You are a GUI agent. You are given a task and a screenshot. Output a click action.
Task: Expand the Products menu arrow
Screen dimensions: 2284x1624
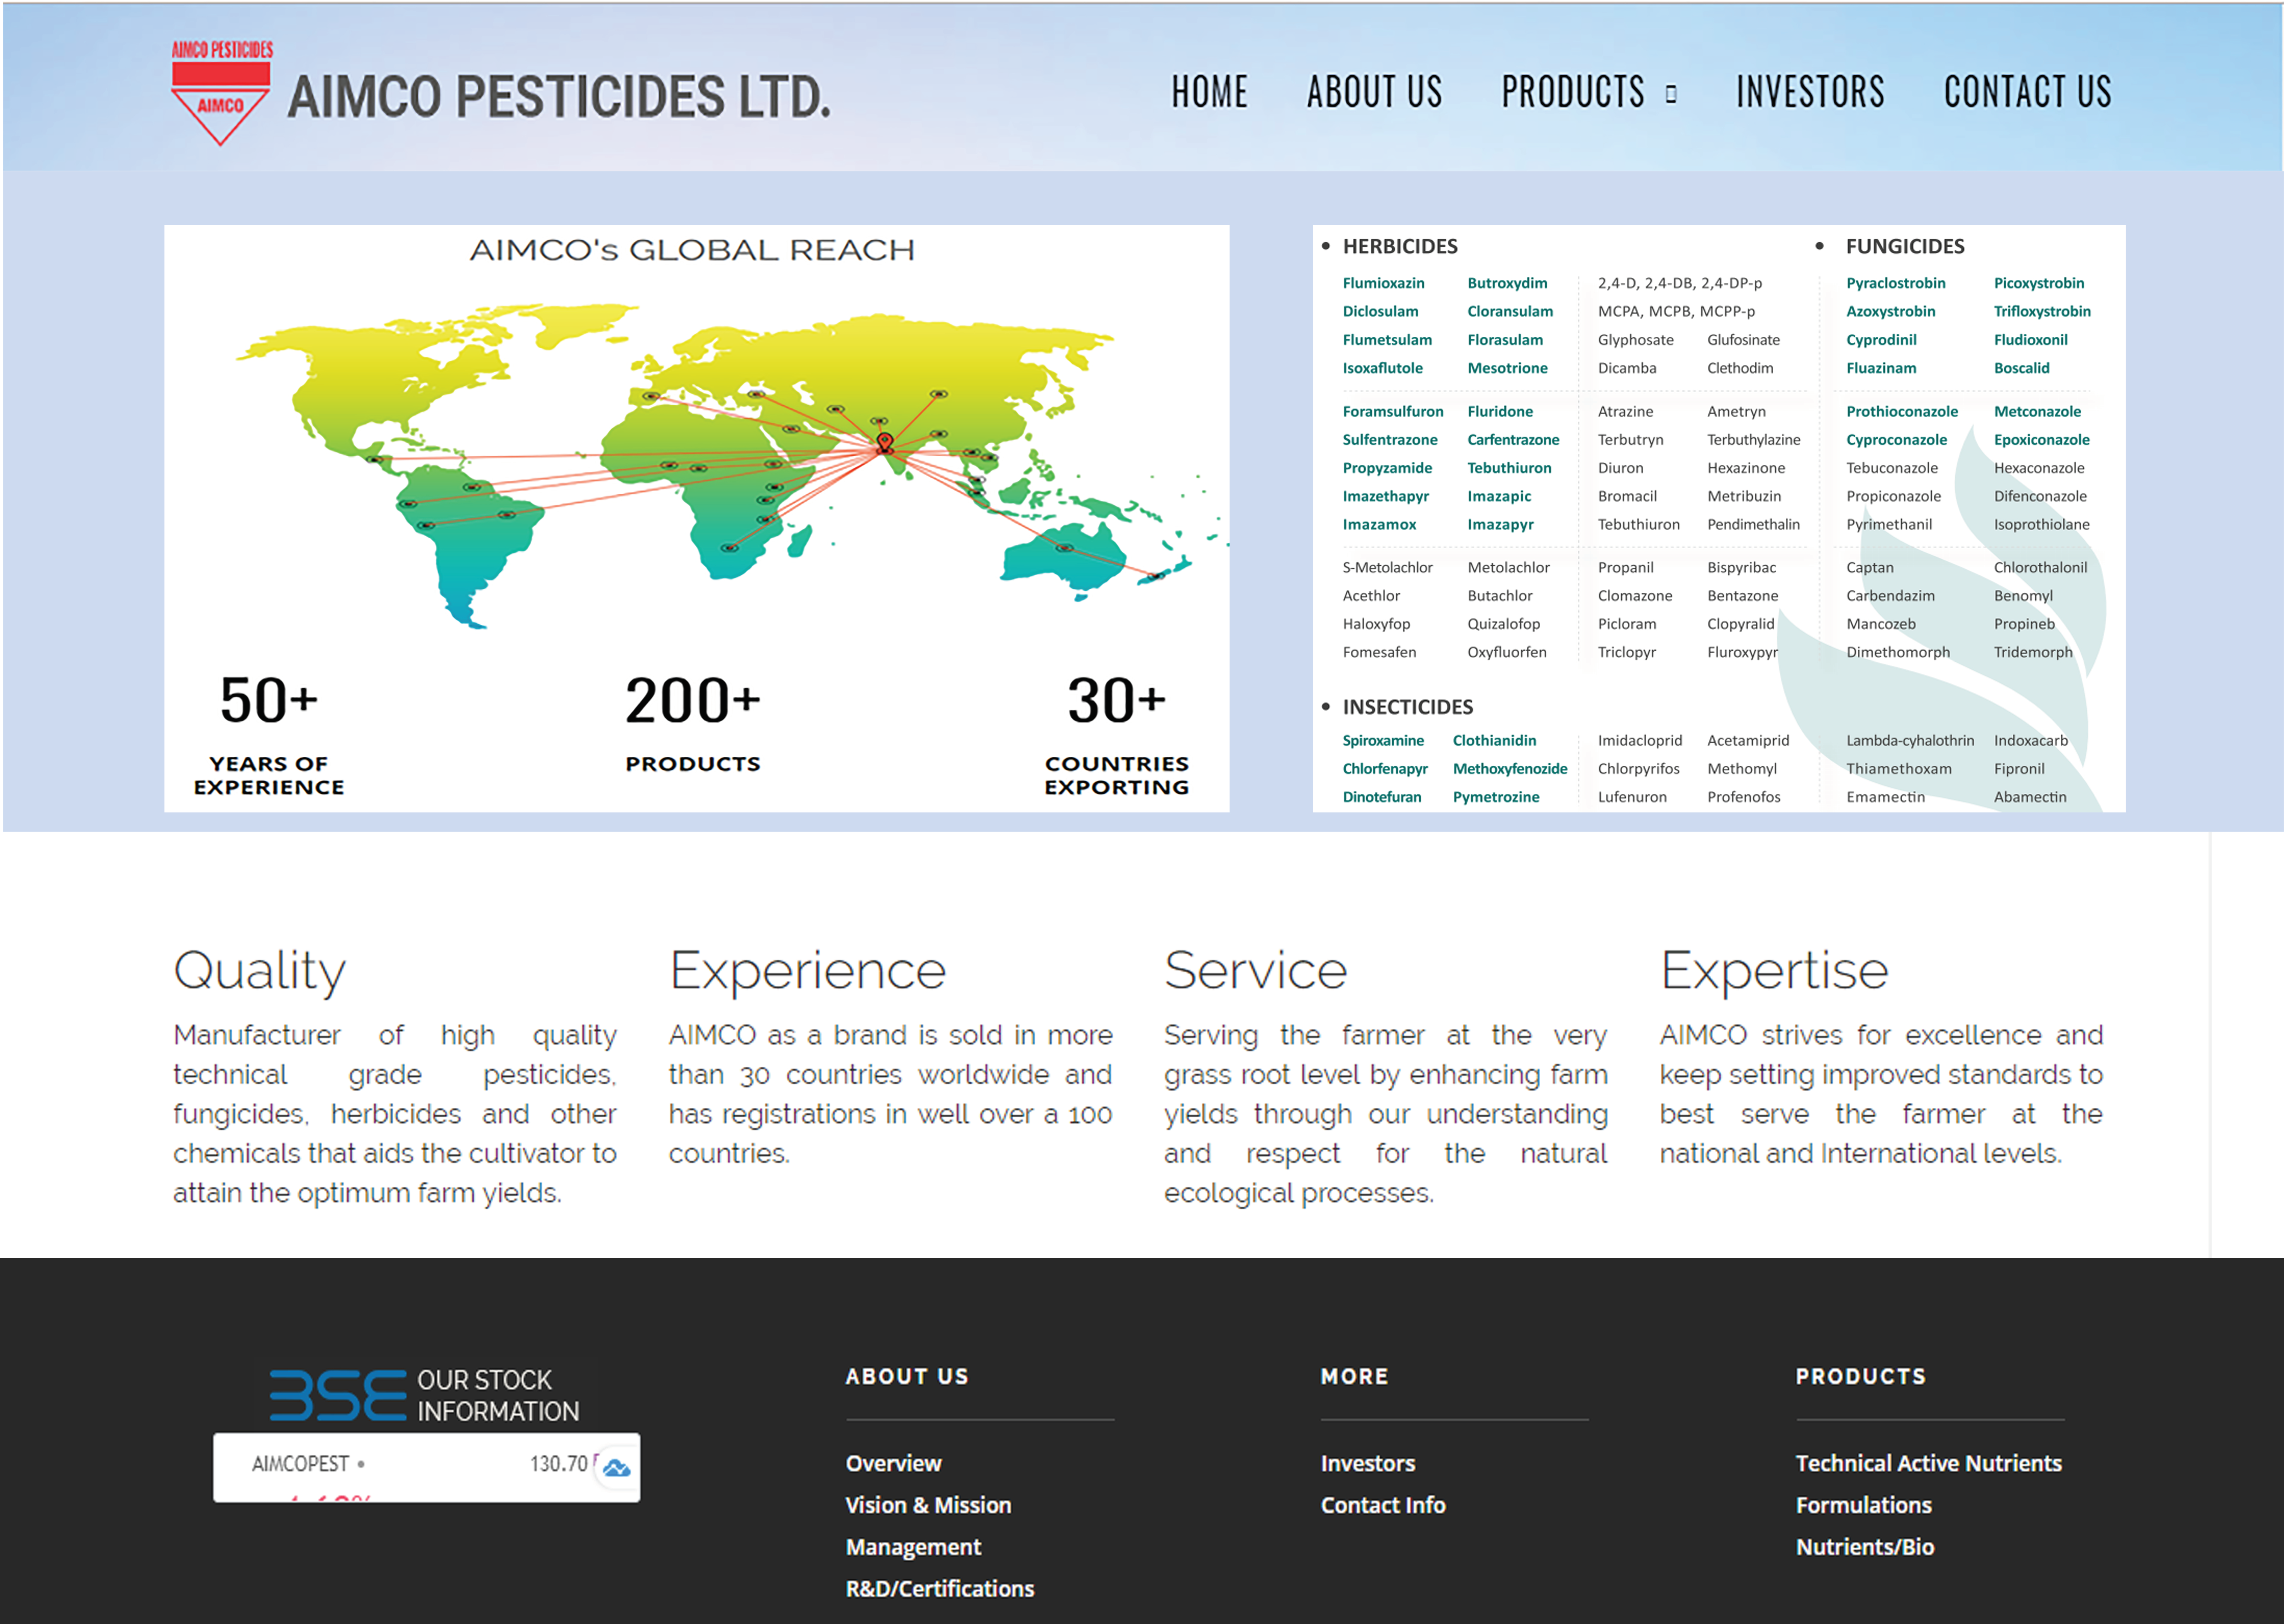[x=1671, y=94]
